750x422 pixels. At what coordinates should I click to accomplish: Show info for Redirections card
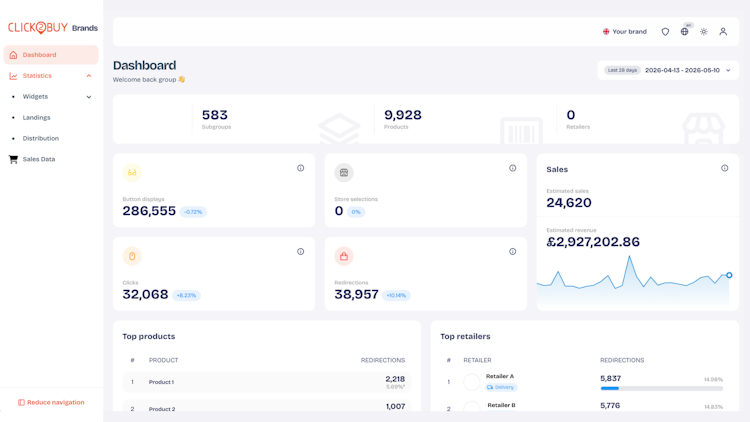512,252
